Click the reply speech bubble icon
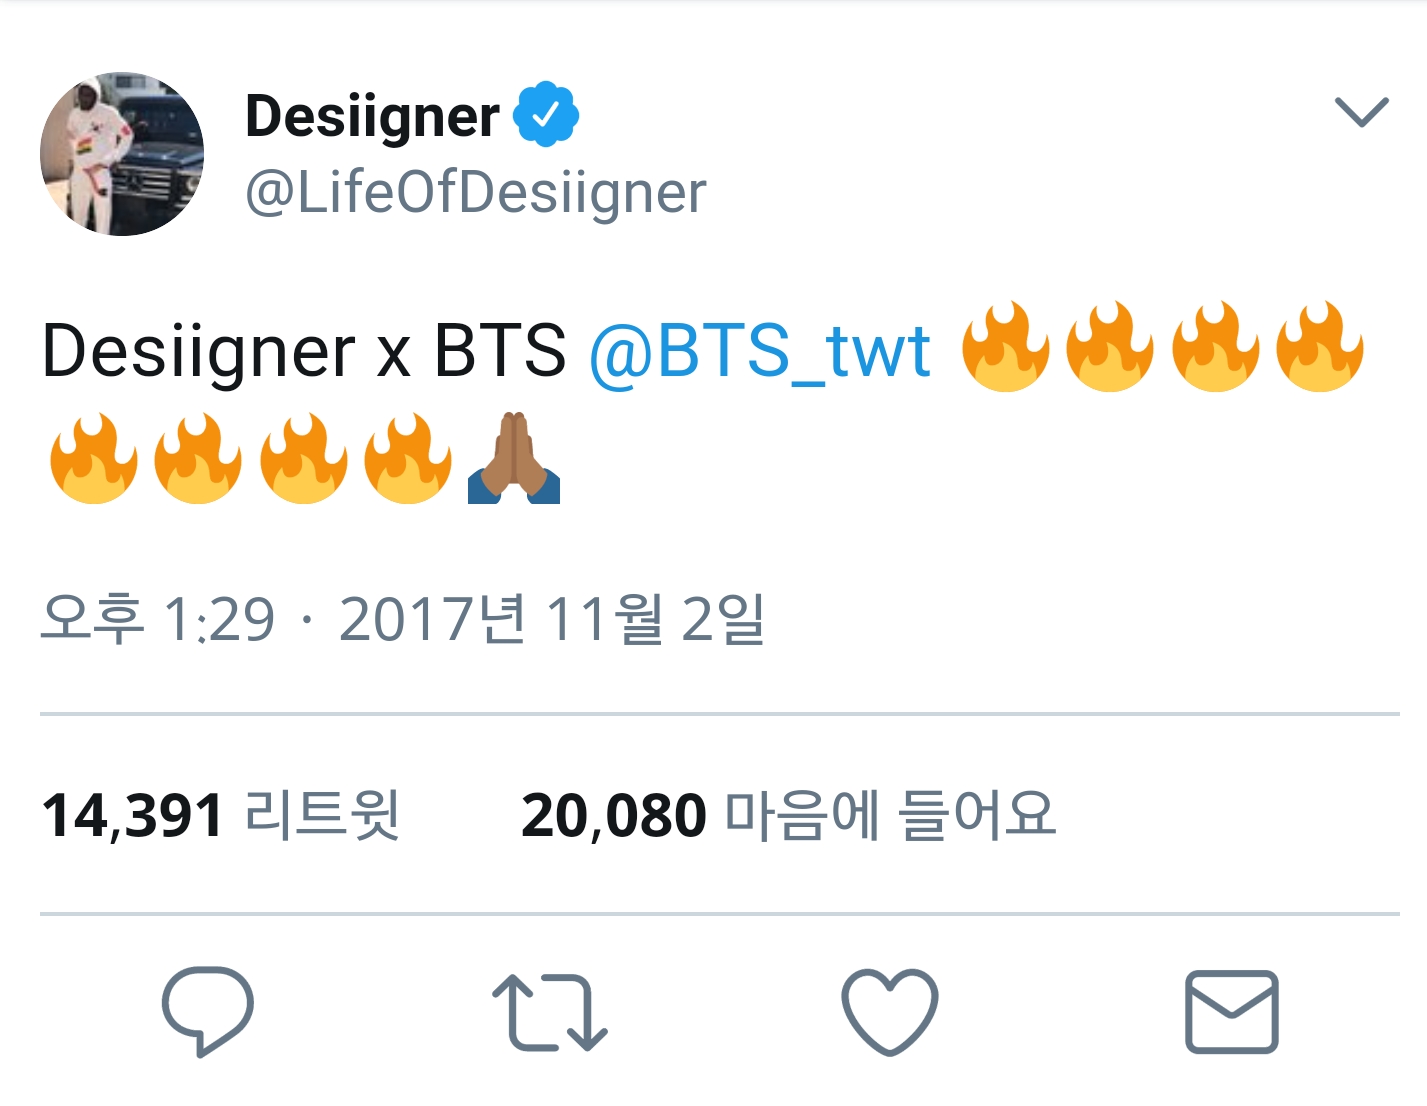The width and height of the screenshot is (1427, 1106). click(x=207, y=1010)
